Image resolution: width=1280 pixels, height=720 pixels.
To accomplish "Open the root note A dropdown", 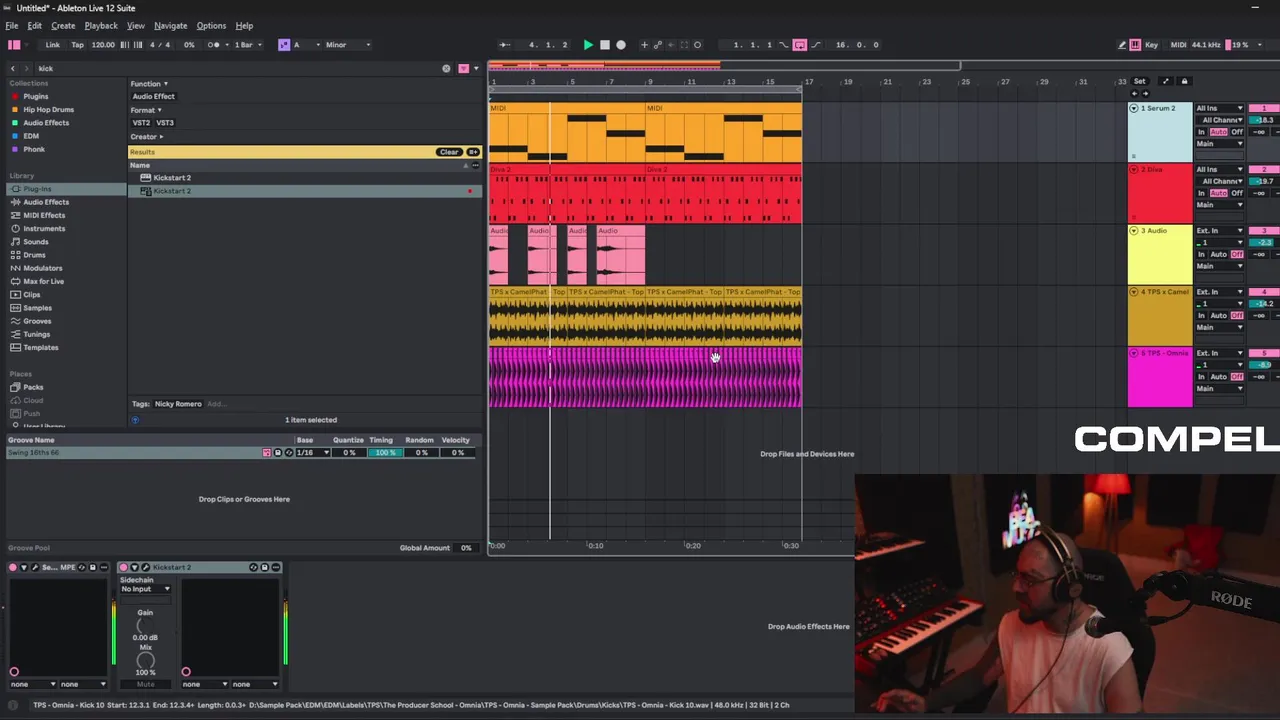I will pos(305,45).
